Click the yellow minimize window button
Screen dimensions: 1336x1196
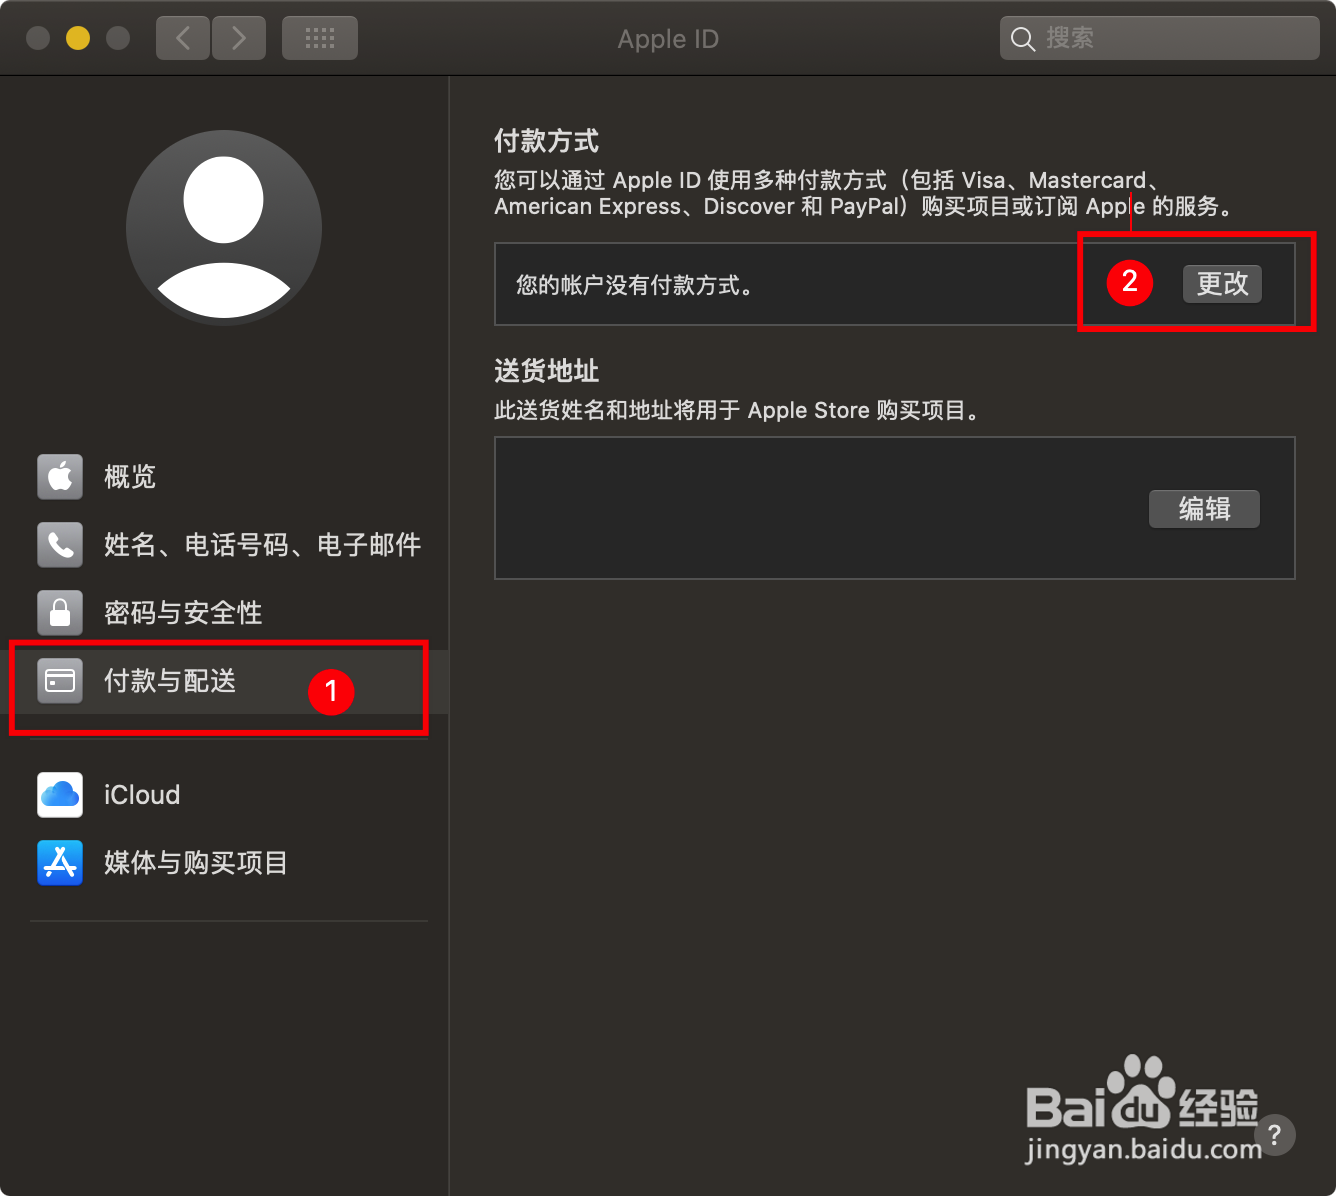point(78,38)
